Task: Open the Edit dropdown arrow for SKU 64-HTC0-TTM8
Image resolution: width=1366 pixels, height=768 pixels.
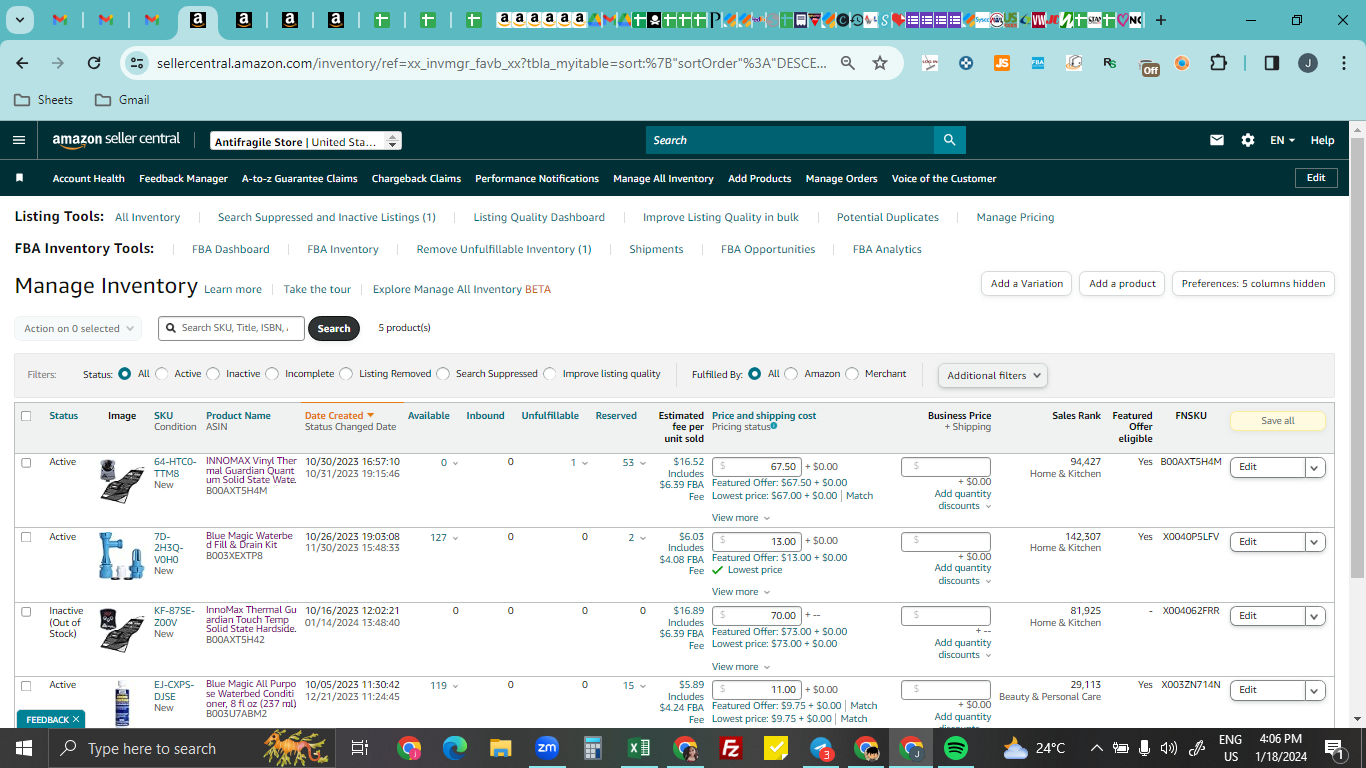Action: [x=1315, y=467]
